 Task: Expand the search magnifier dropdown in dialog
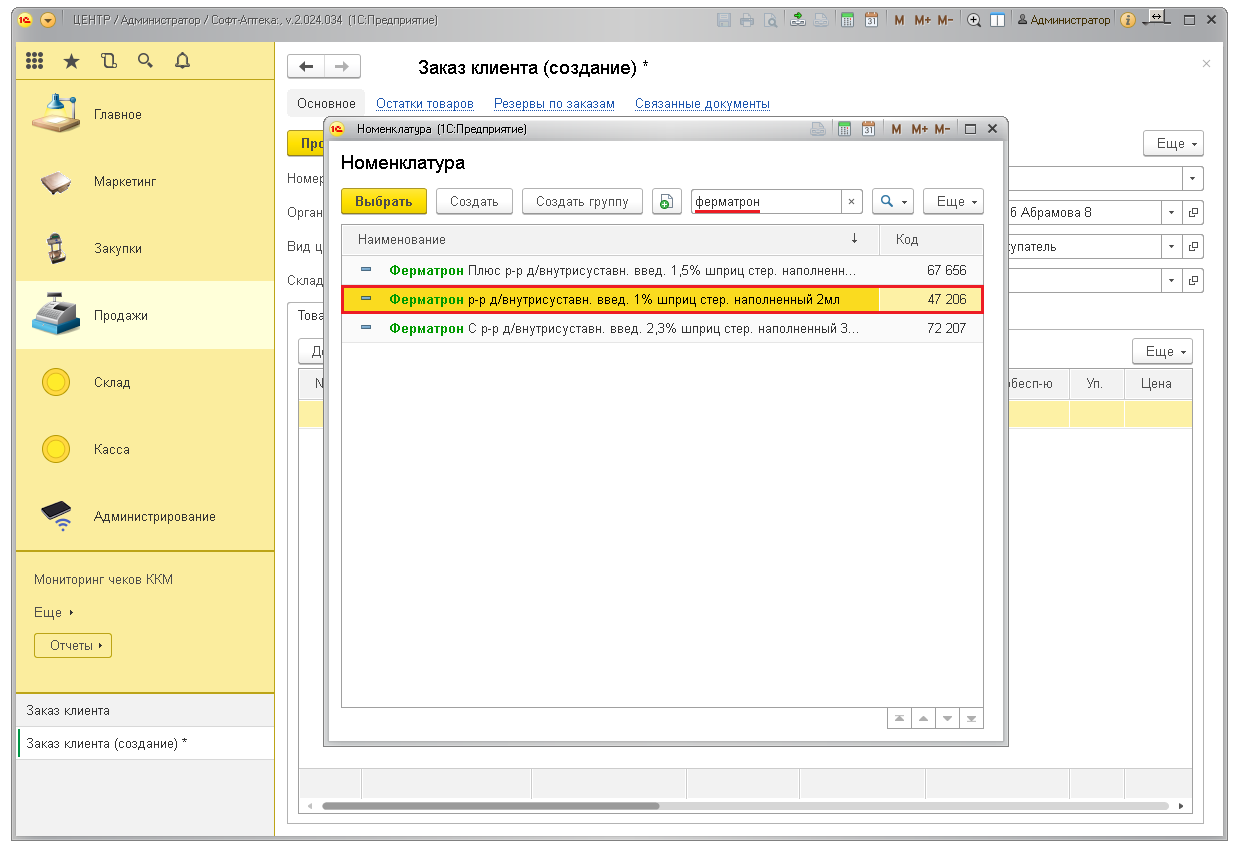pyautogui.click(x=892, y=201)
